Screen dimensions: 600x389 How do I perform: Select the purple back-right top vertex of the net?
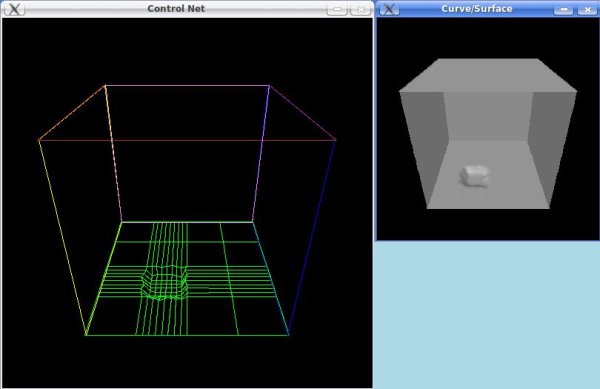point(269,86)
